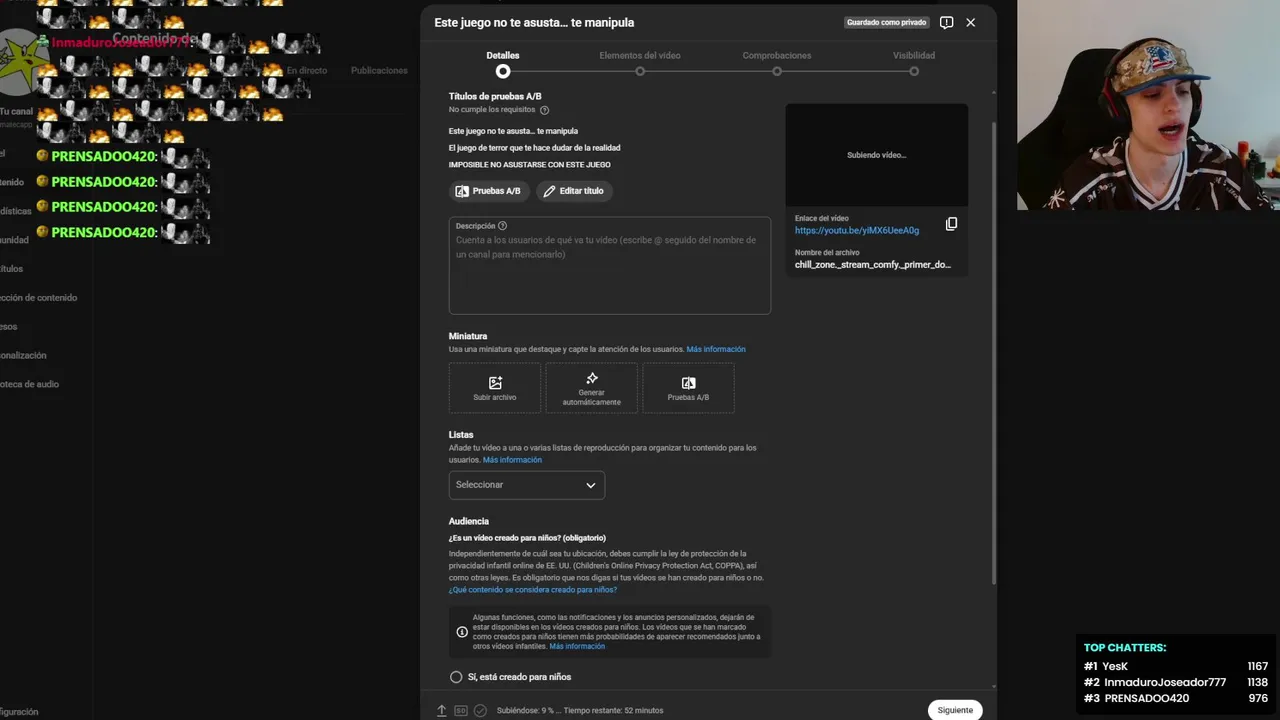The width and height of the screenshot is (1280, 720).
Task: Open the youtu.be video link
Action: click(x=857, y=231)
